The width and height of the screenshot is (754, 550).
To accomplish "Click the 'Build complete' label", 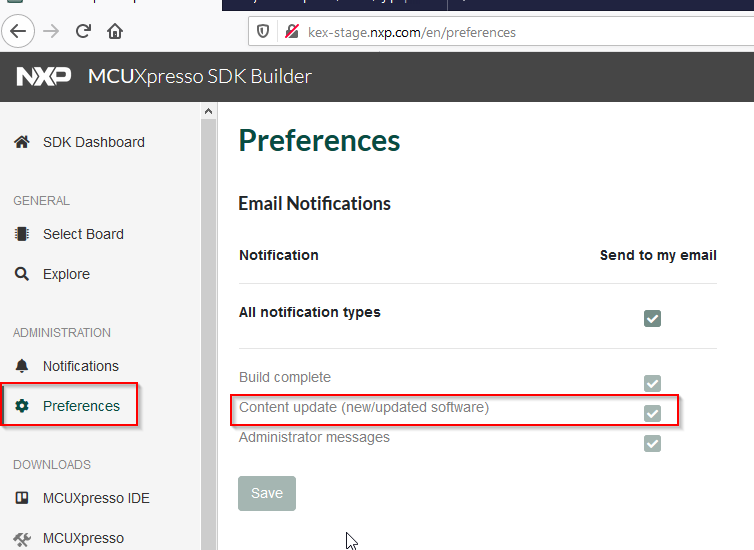I will click(x=285, y=377).
